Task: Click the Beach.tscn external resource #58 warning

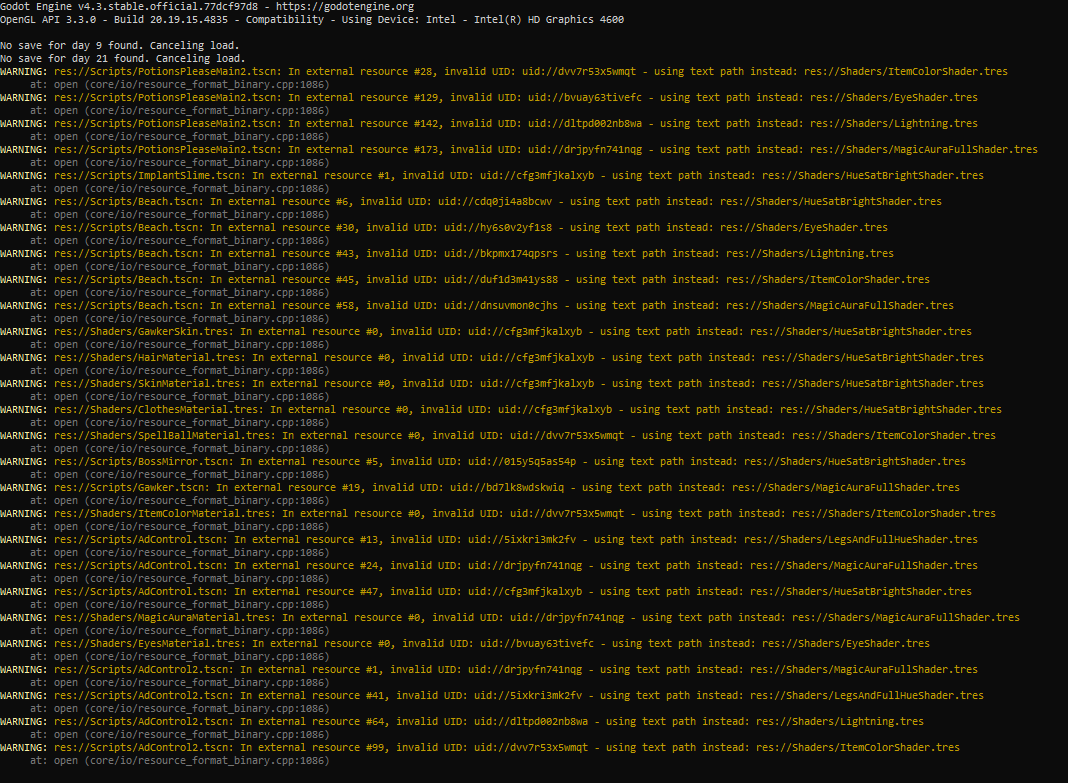Action: click(477, 305)
